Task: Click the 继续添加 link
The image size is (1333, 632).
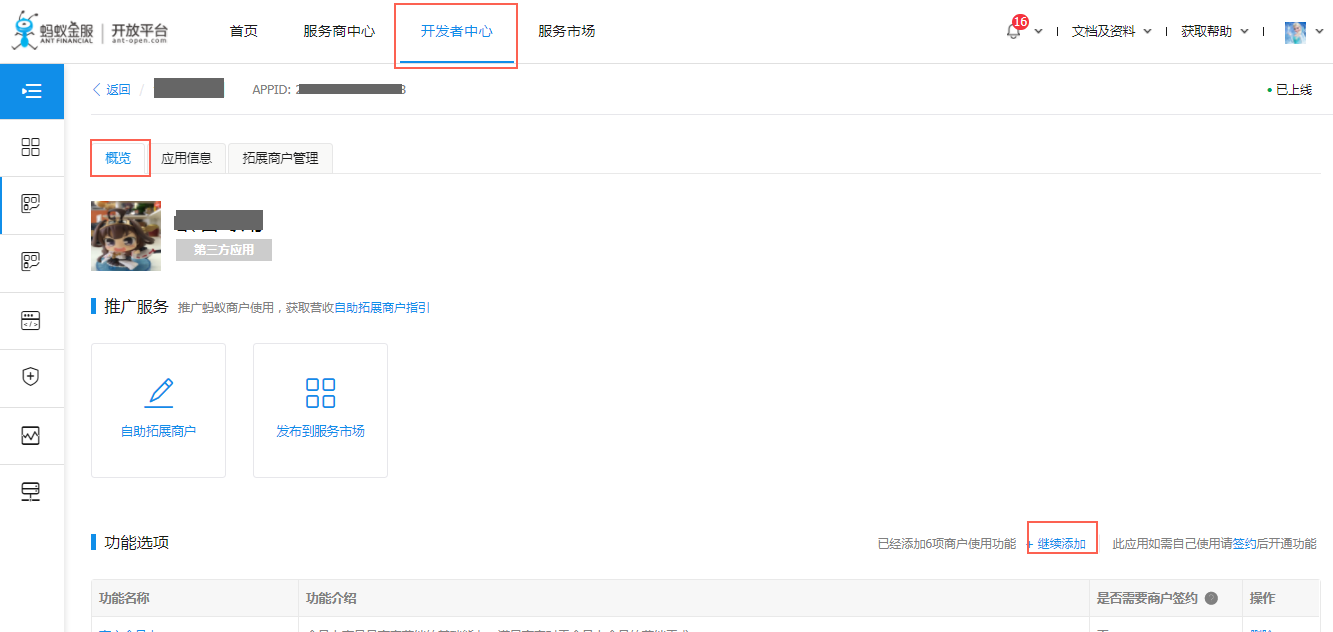Action: 1061,544
